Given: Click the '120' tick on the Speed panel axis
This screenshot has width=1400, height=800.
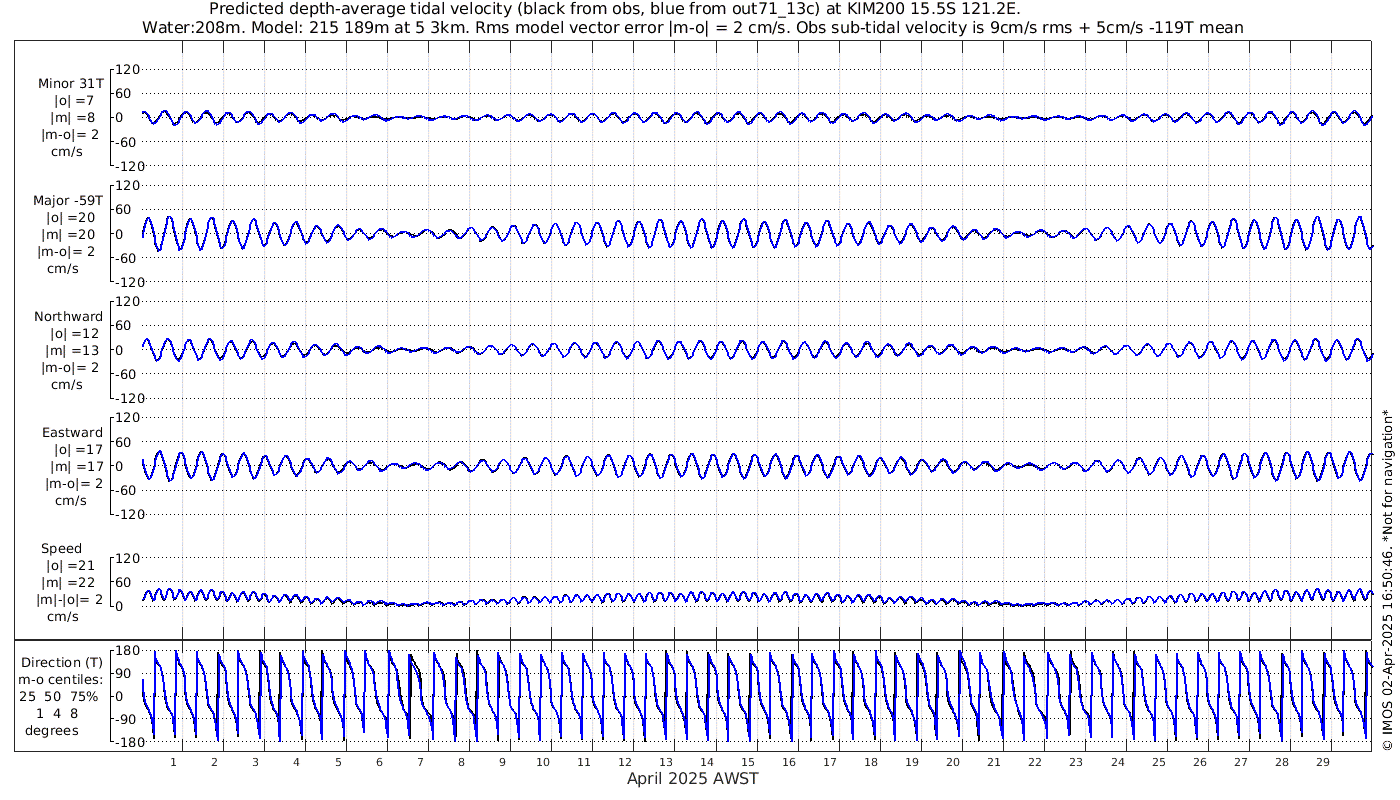Looking at the screenshot, I should point(128,557).
